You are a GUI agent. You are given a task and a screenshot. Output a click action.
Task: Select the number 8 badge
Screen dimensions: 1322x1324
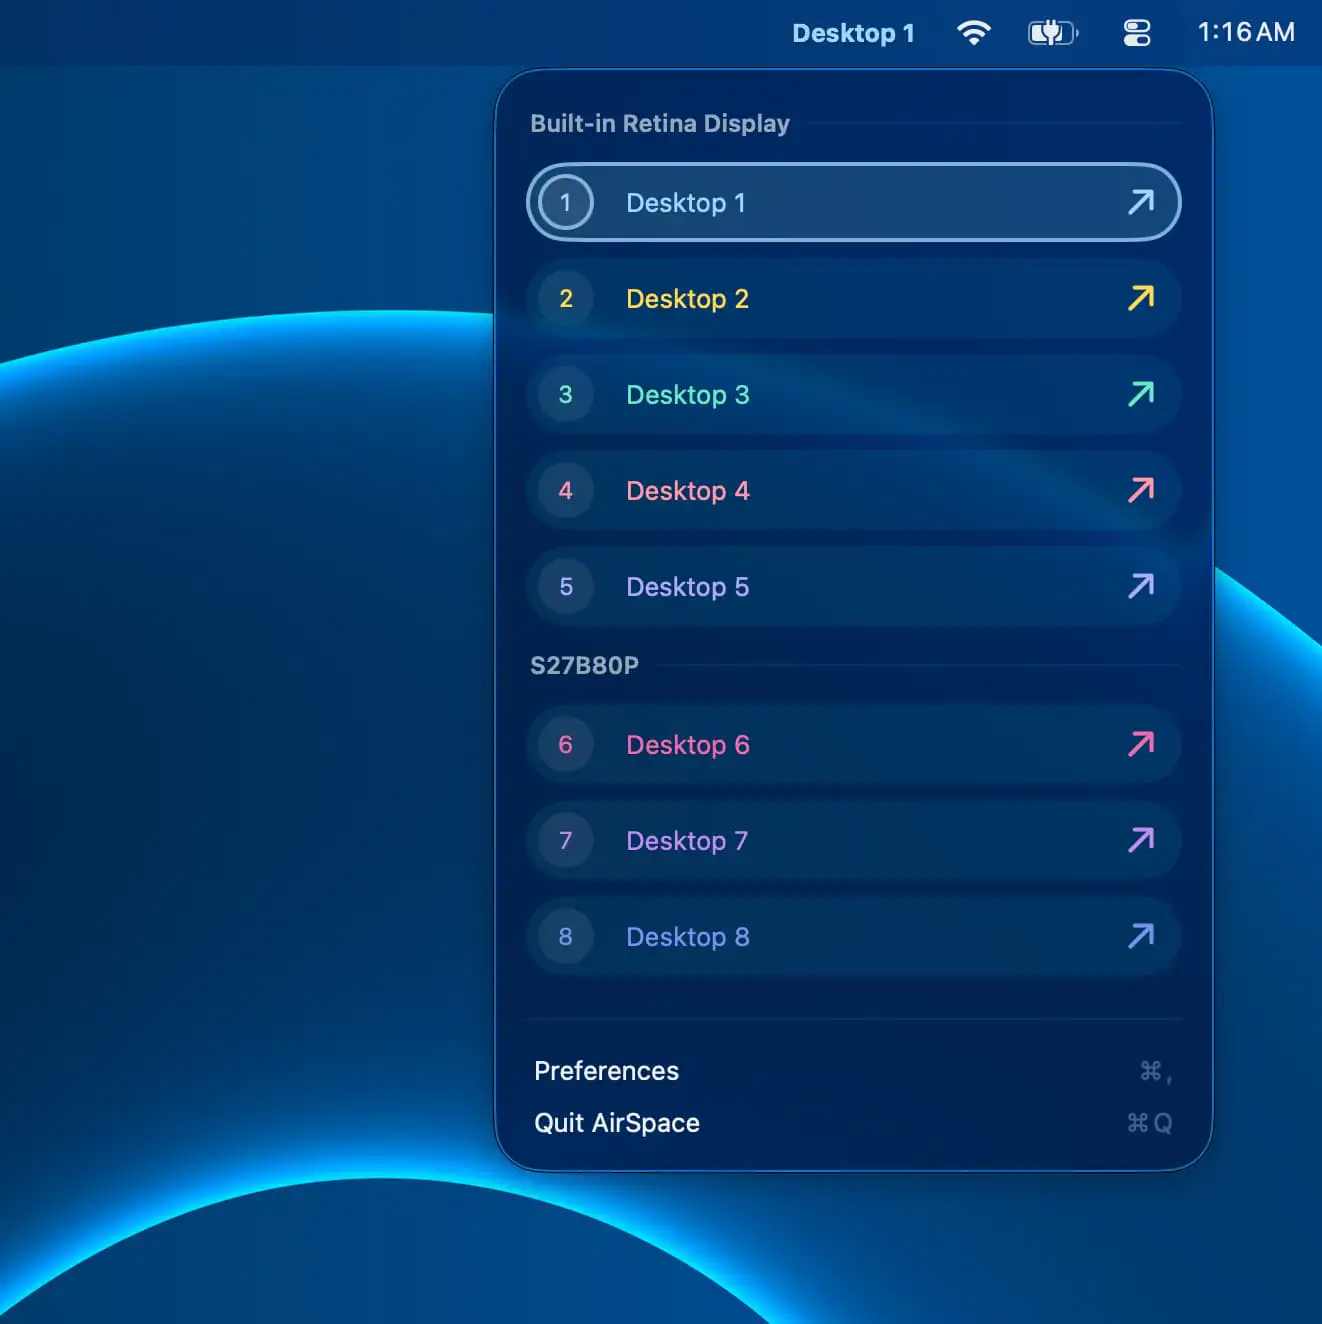566,936
